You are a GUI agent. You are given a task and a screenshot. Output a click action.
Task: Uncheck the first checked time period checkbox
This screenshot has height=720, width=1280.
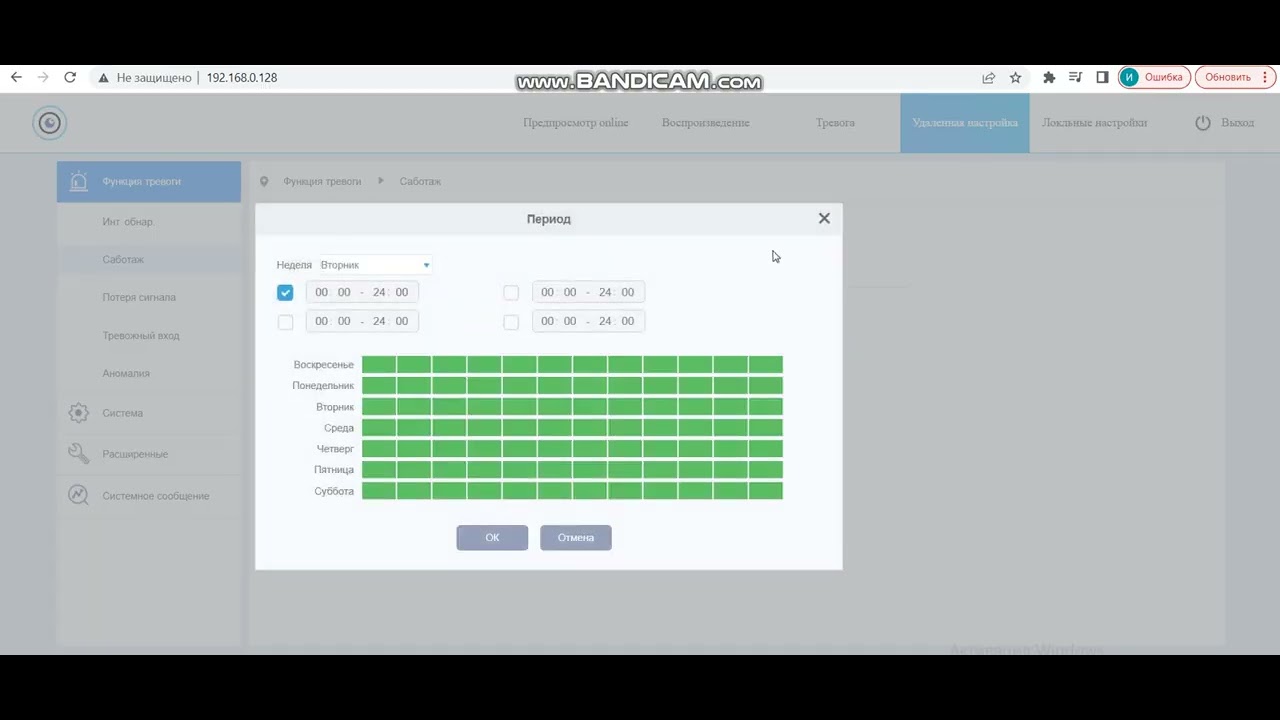[x=285, y=293]
